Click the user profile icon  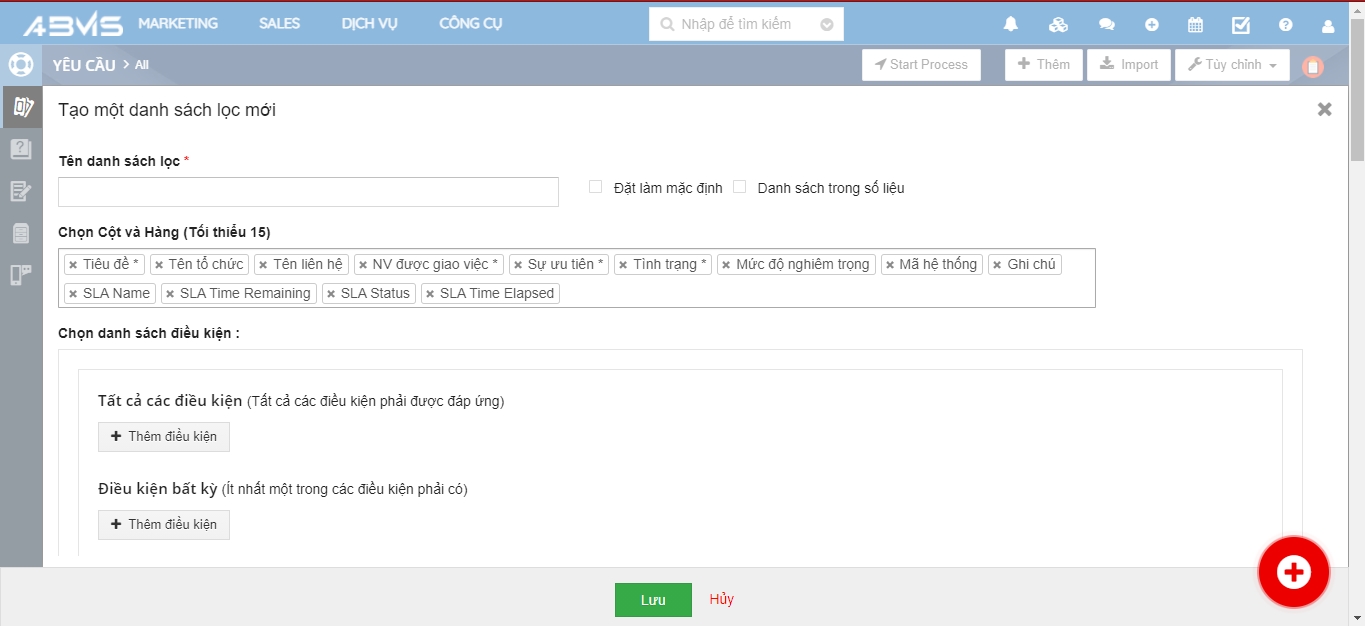1328,25
